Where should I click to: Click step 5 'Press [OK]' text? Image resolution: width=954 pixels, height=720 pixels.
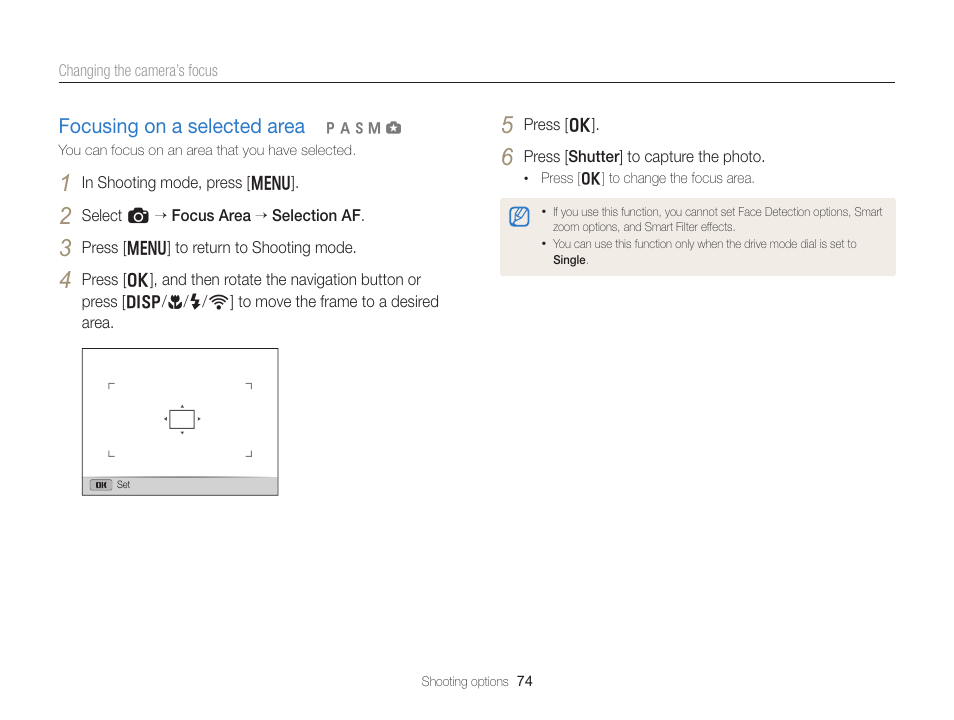(x=561, y=125)
